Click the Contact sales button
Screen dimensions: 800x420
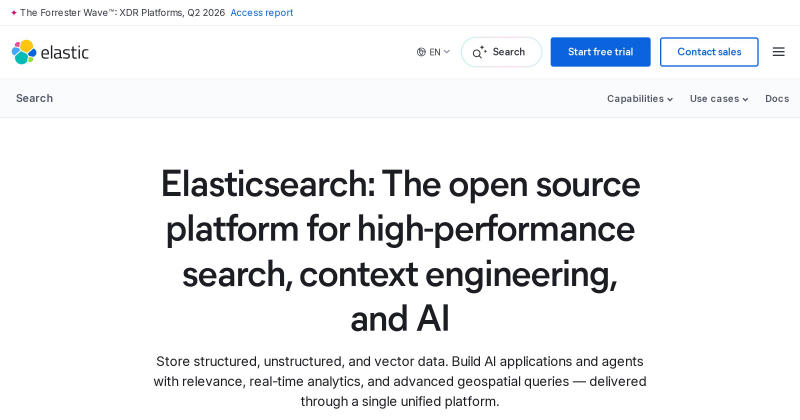709,52
